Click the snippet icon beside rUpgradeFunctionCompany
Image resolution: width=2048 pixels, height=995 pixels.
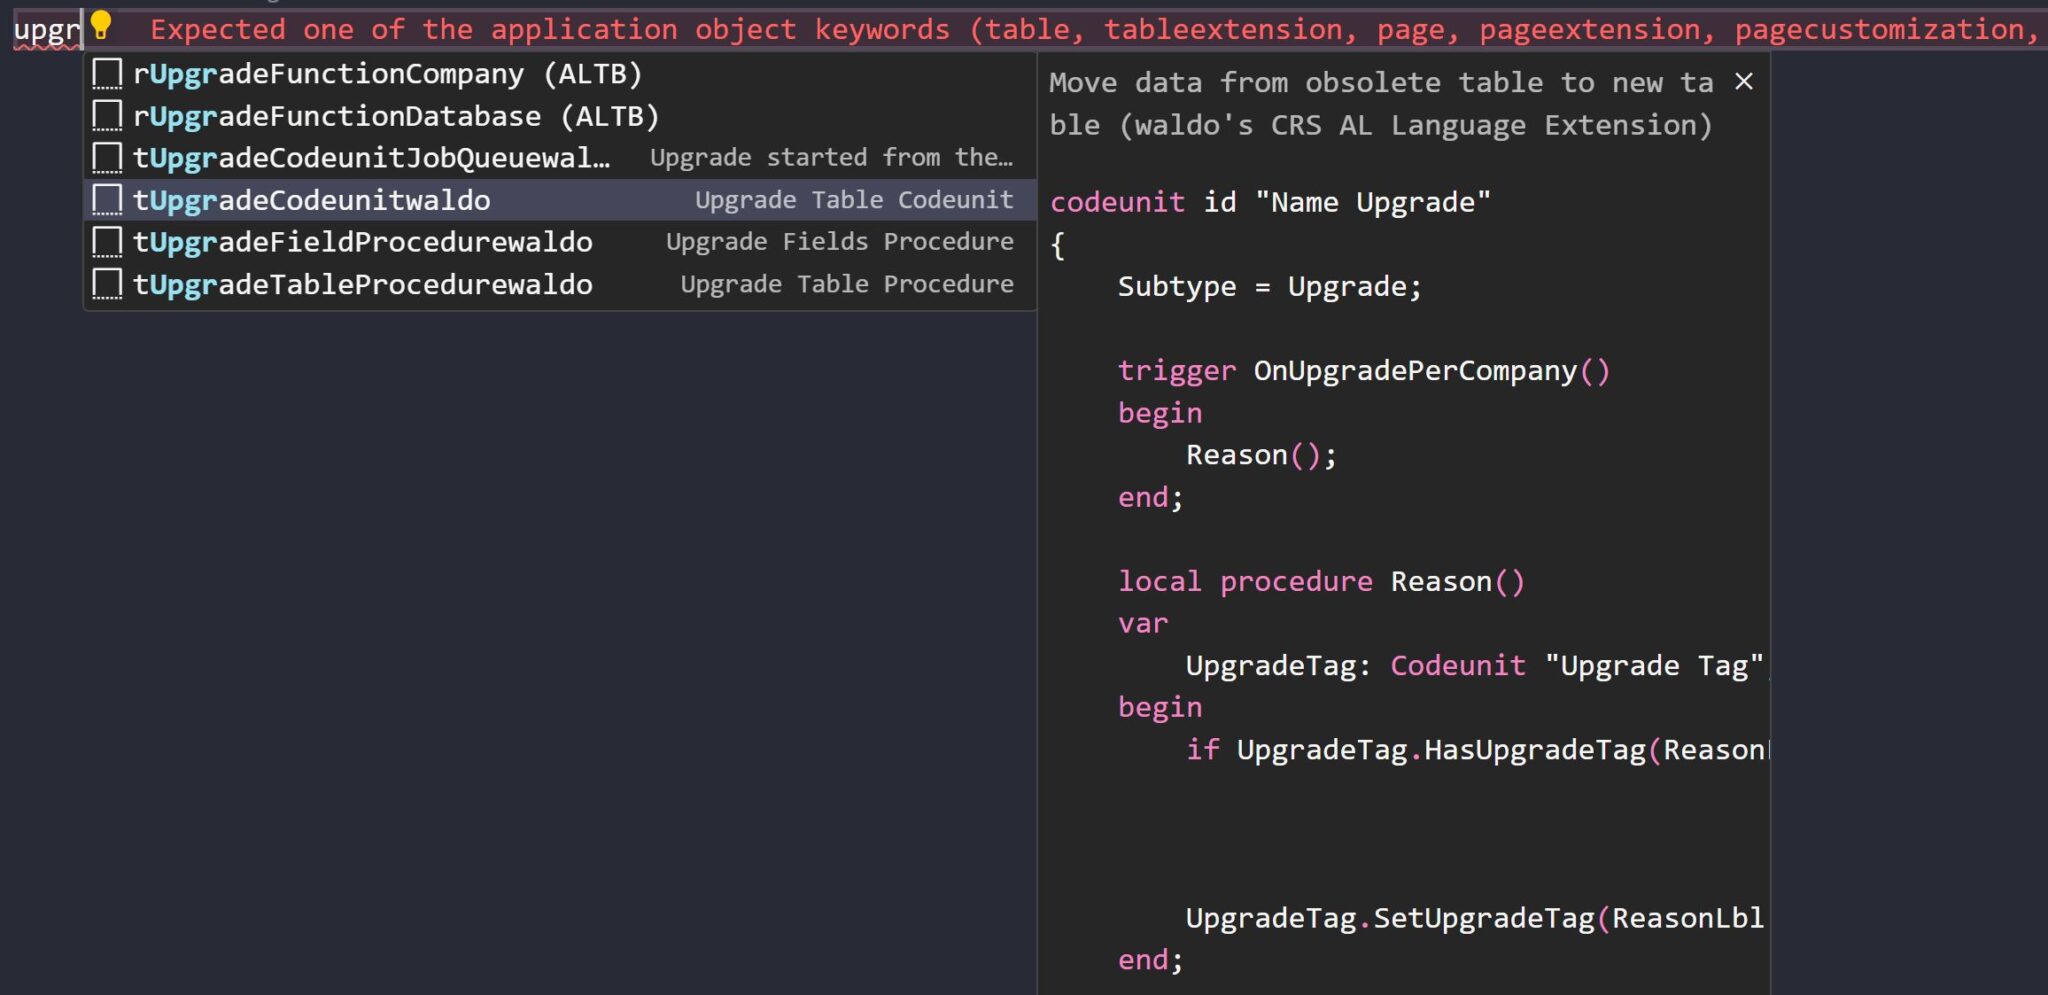tap(107, 74)
